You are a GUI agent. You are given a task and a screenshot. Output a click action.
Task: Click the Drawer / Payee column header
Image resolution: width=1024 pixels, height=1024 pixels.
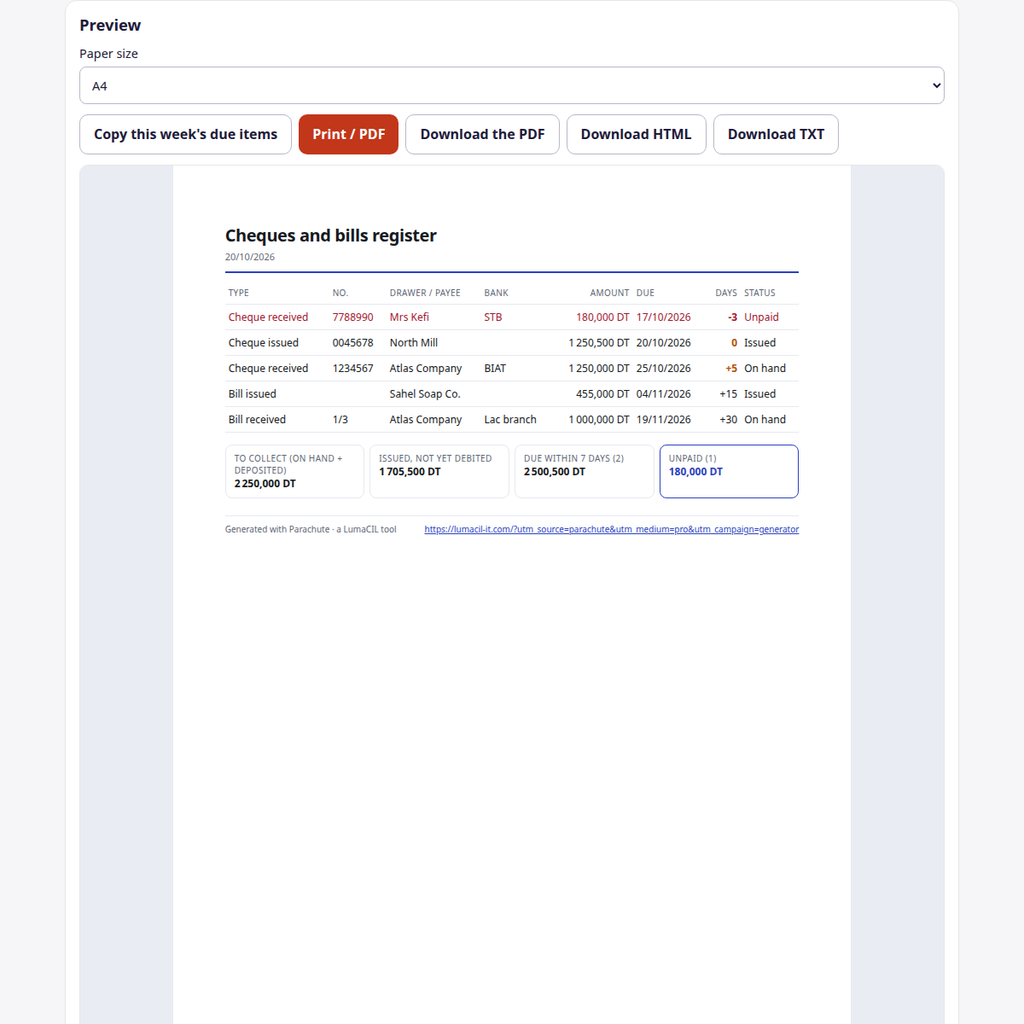click(425, 293)
